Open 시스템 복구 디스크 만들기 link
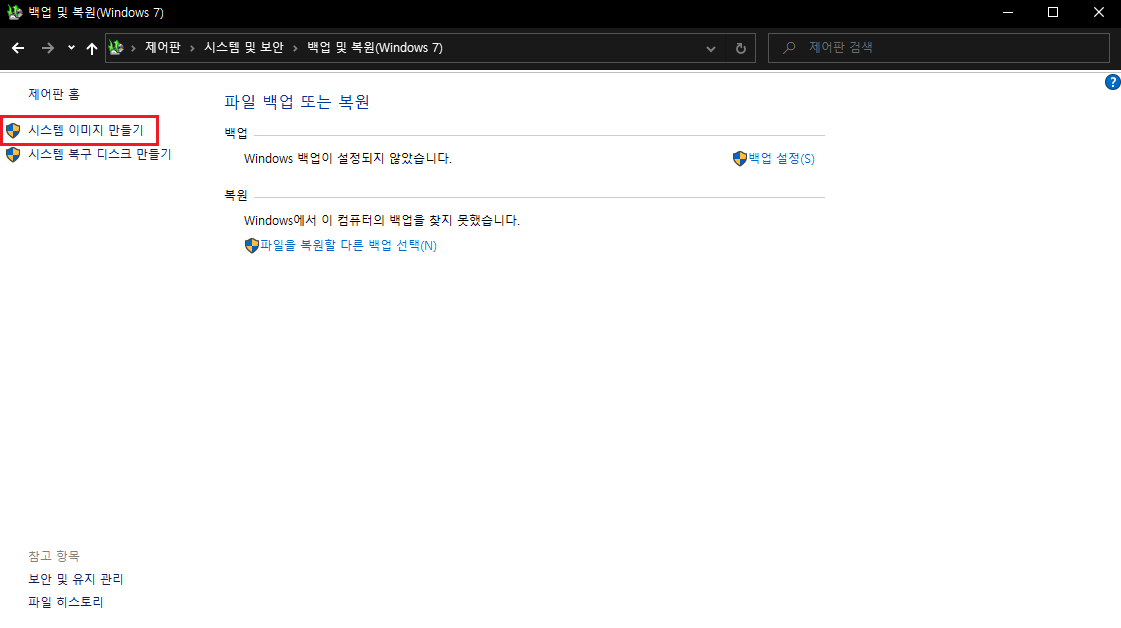The image size is (1121, 628). pyautogui.click(x=99, y=154)
